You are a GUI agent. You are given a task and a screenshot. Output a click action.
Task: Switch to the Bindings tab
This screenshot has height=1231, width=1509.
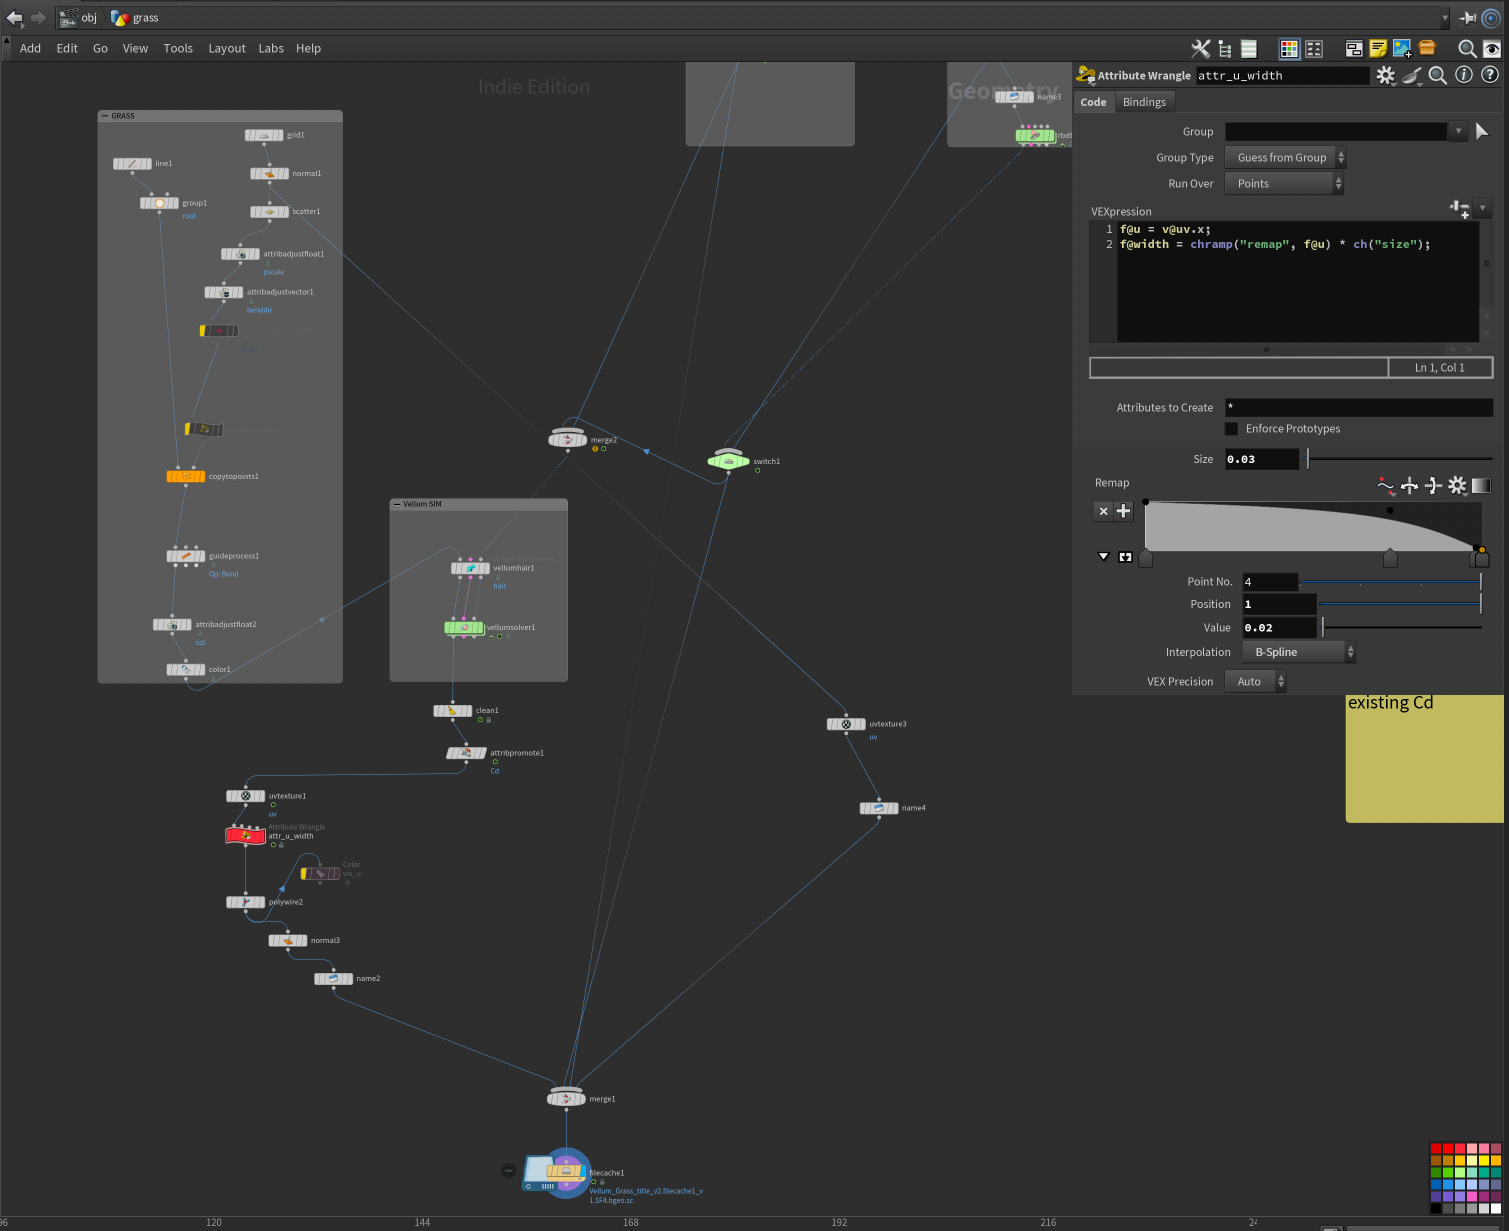point(1144,102)
